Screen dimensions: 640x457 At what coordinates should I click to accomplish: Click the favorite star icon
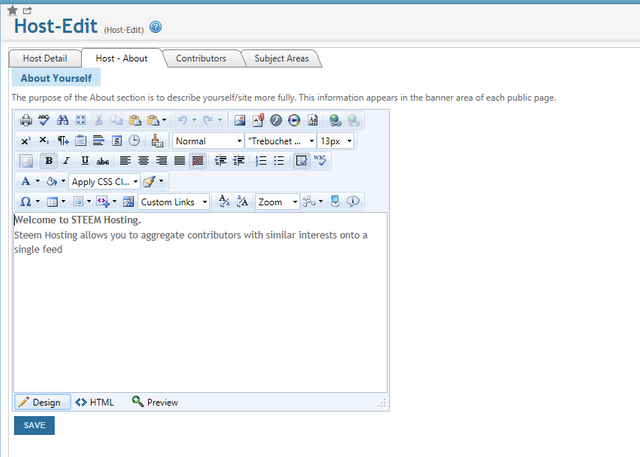[13, 10]
